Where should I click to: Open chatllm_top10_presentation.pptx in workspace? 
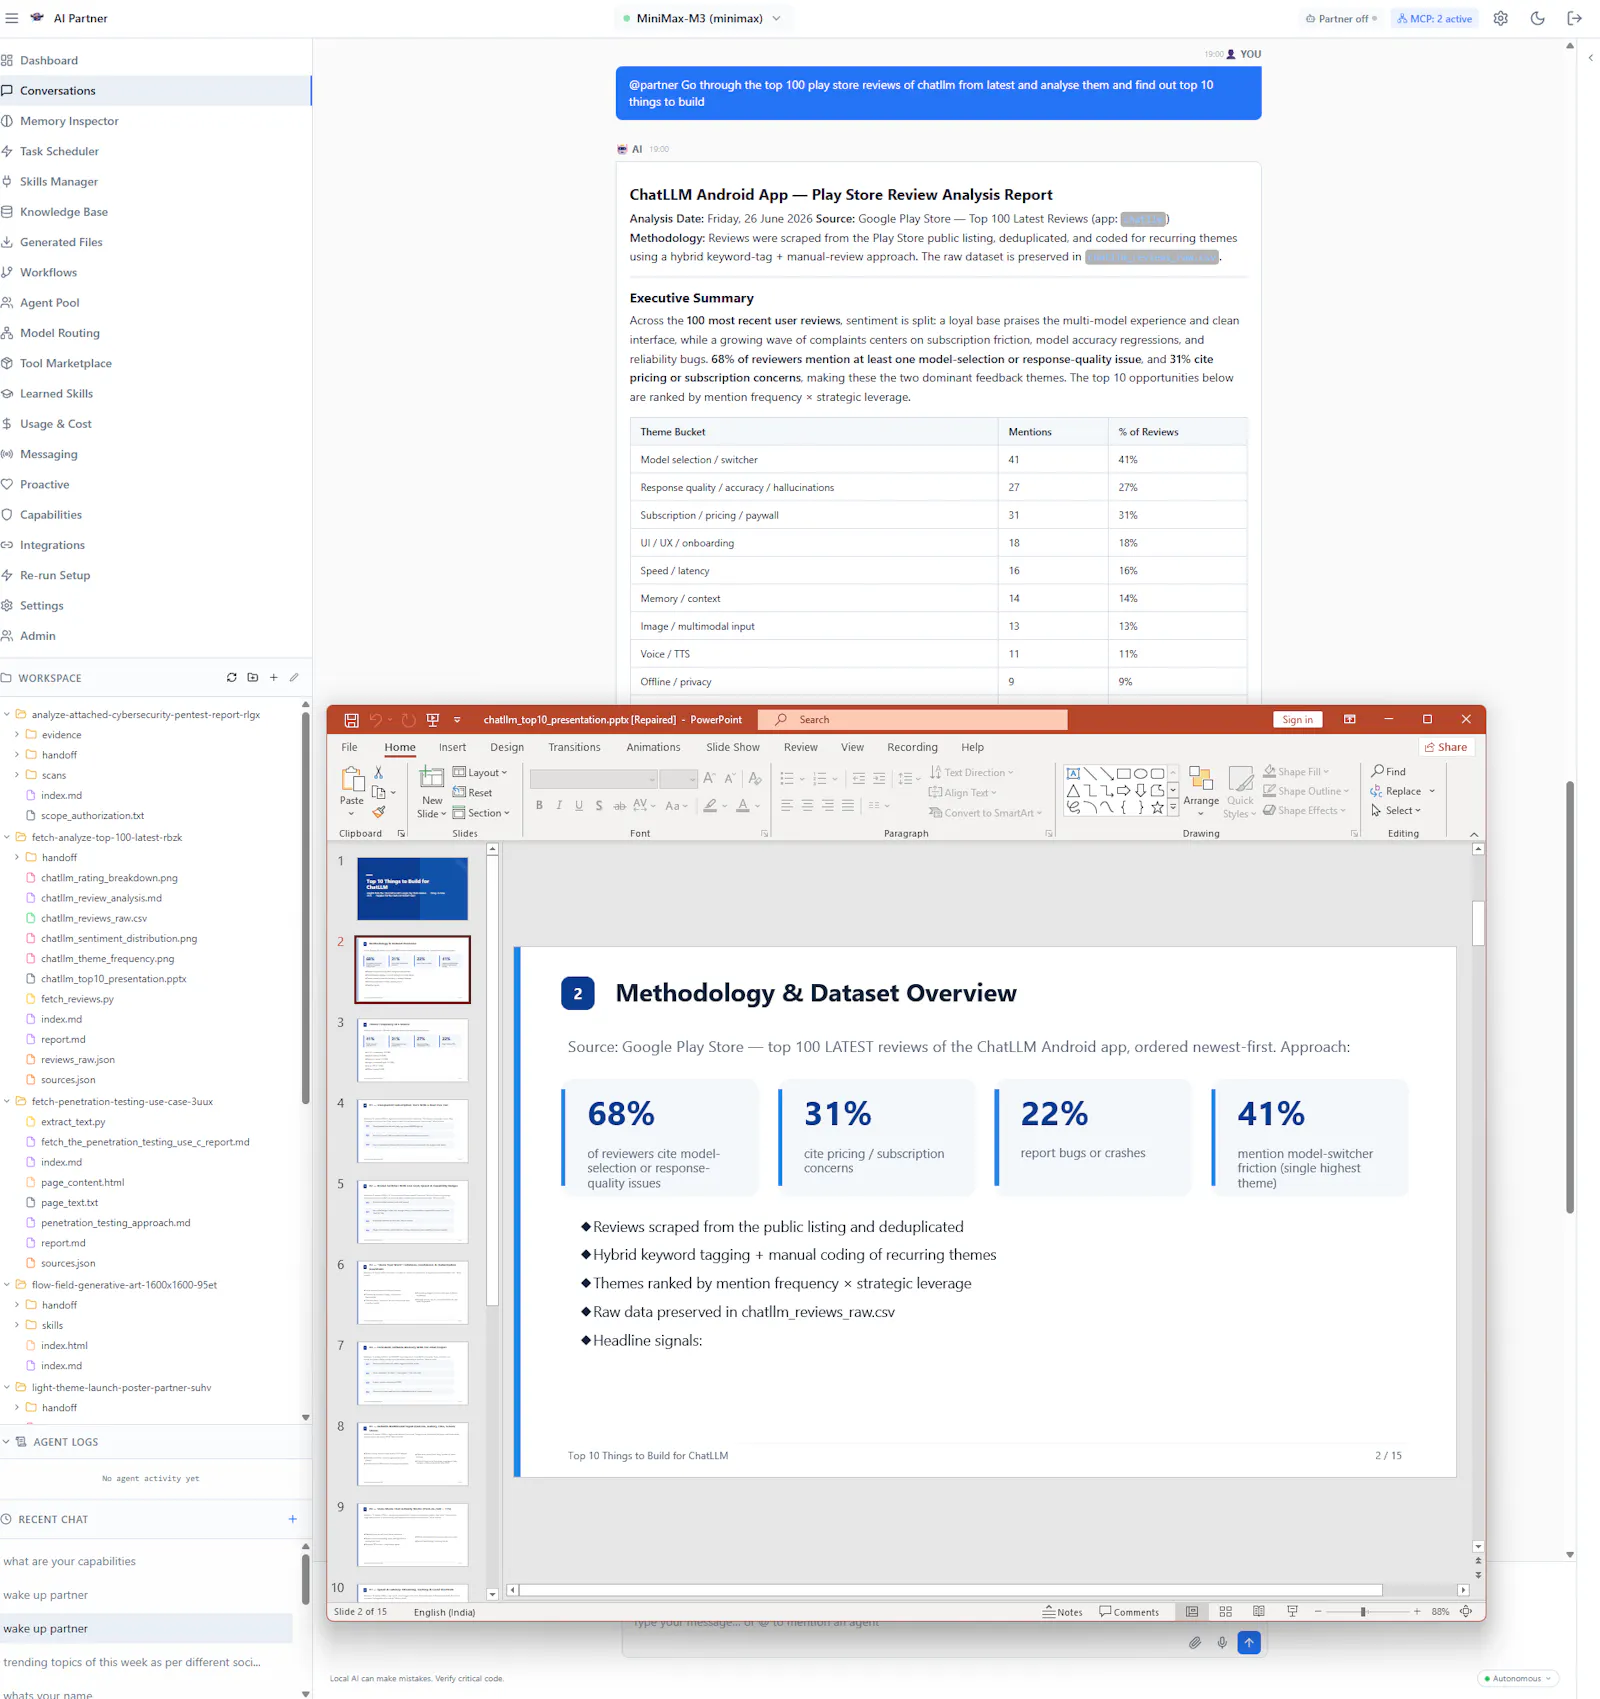tap(113, 979)
